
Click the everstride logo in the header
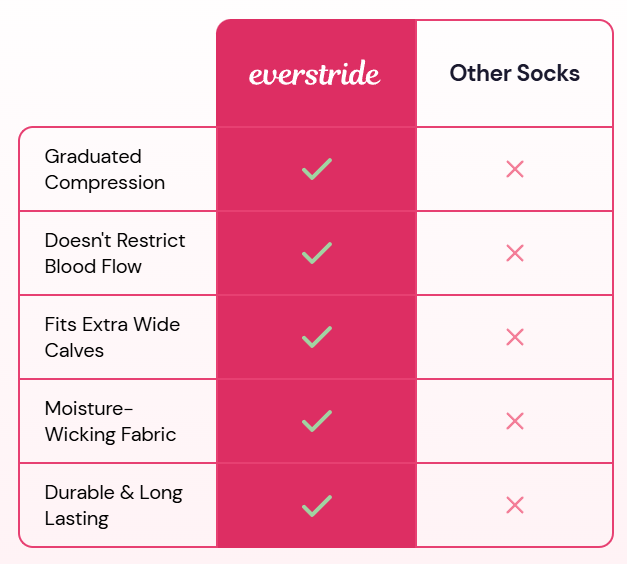[x=315, y=73]
